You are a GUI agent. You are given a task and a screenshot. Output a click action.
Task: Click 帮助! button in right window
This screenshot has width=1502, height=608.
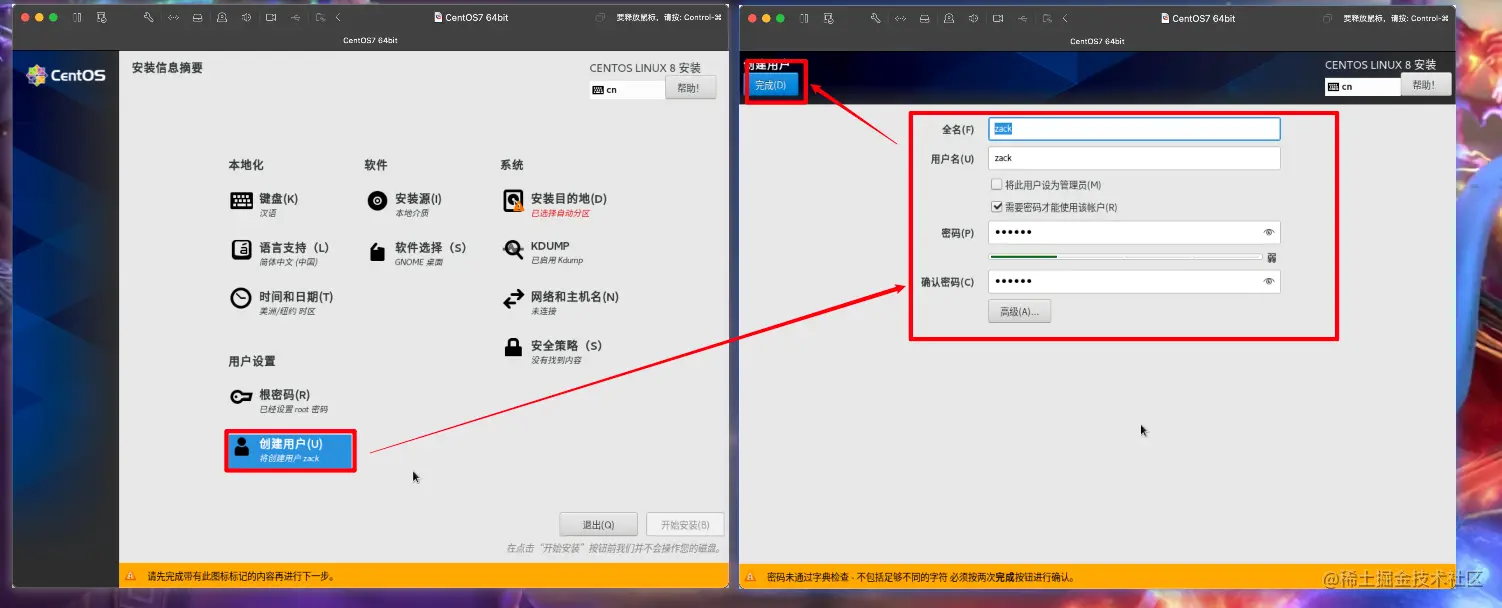[1424, 85]
